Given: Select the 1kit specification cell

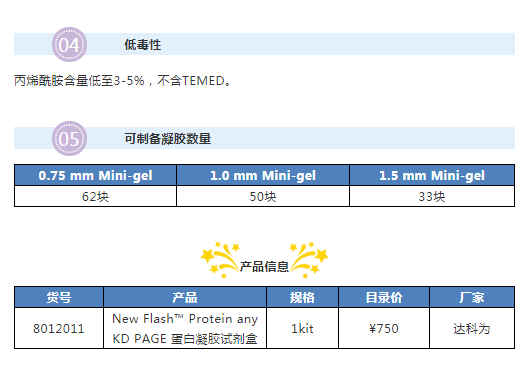Looking at the screenshot, I should click(x=302, y=328).
